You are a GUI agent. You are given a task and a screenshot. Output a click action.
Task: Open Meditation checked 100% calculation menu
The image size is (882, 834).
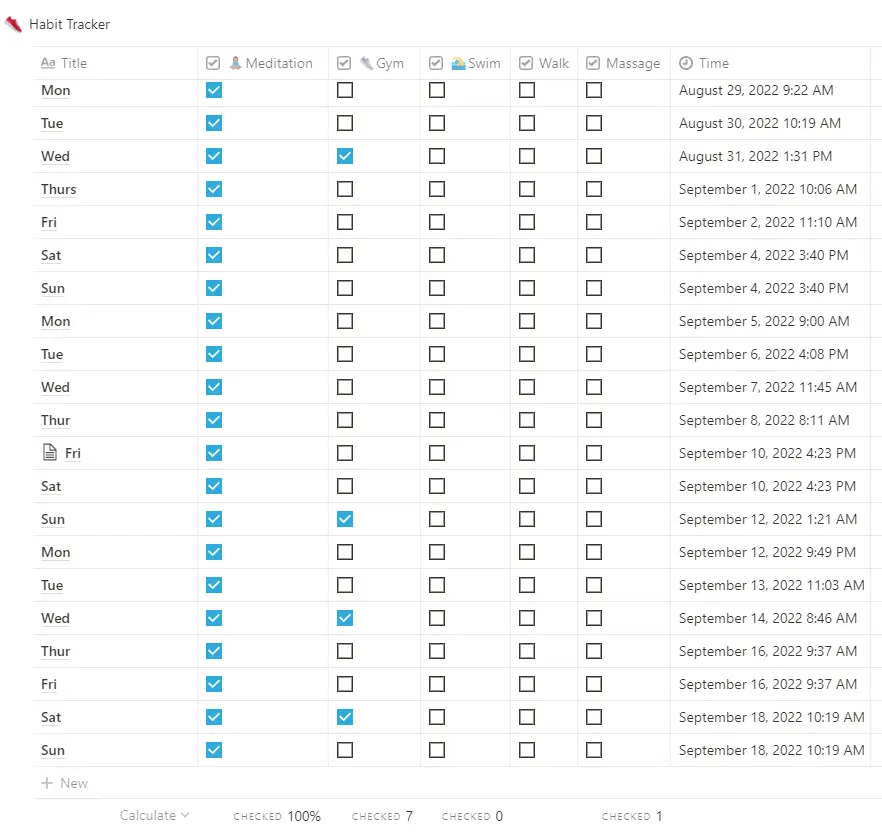tap(277, 816)
